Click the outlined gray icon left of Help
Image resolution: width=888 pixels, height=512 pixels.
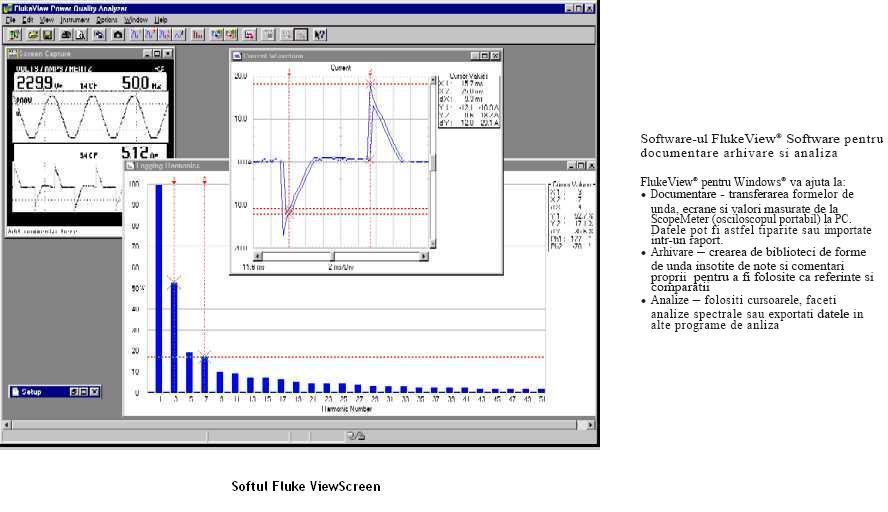click(x=301, y=35)
